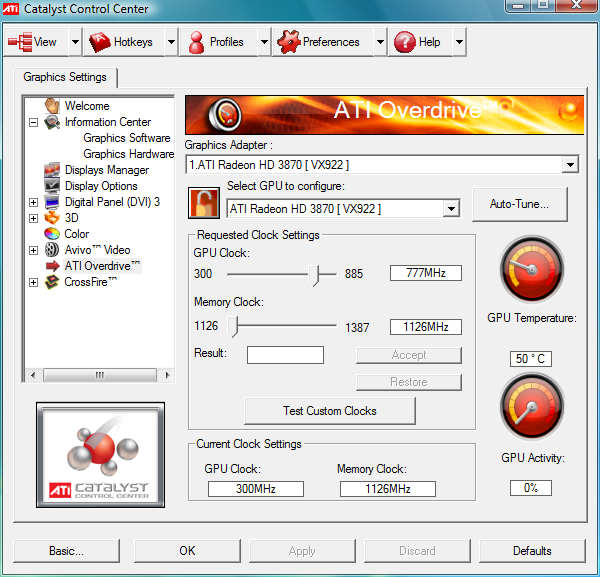600x577 pixels.
Task: Select the Graphics Settings tab
Action: click(65, 77)
